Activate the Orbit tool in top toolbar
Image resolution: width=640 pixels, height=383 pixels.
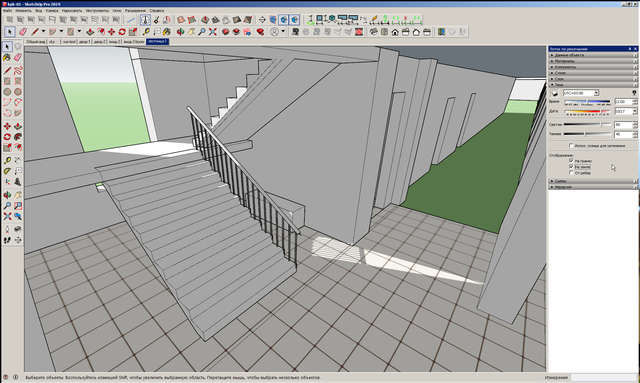[x=180, y=32]
